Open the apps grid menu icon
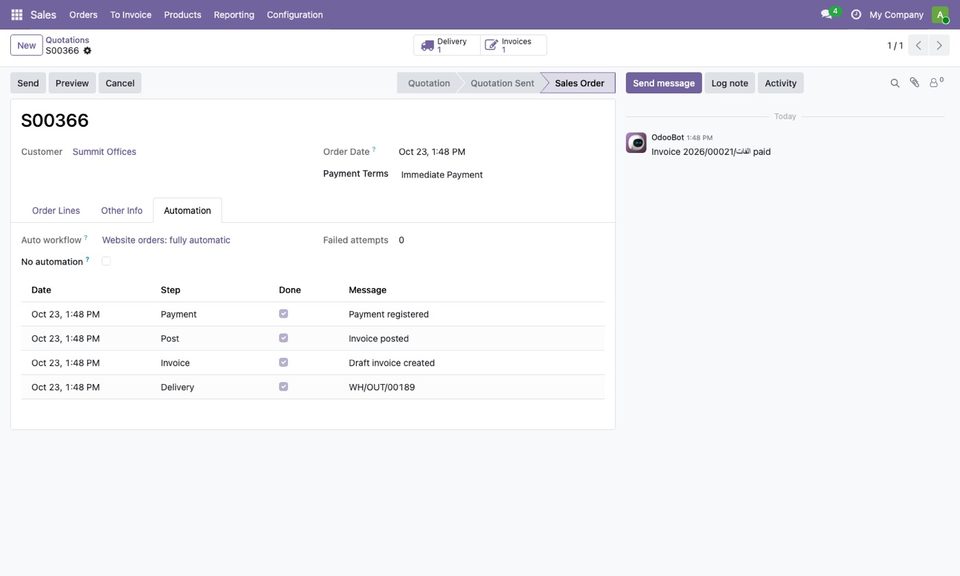 point(17,15)
